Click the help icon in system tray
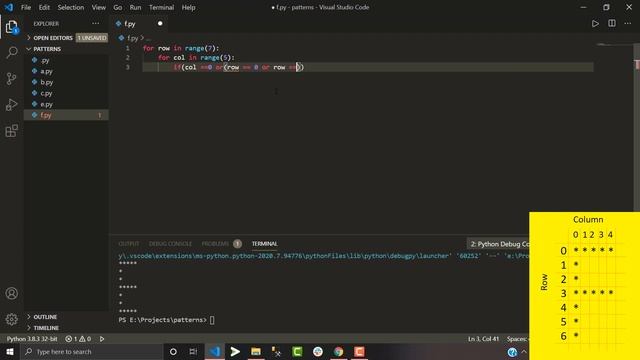This screenshot has height=360, width=640. pyautogui.click(x=512, y=352)
